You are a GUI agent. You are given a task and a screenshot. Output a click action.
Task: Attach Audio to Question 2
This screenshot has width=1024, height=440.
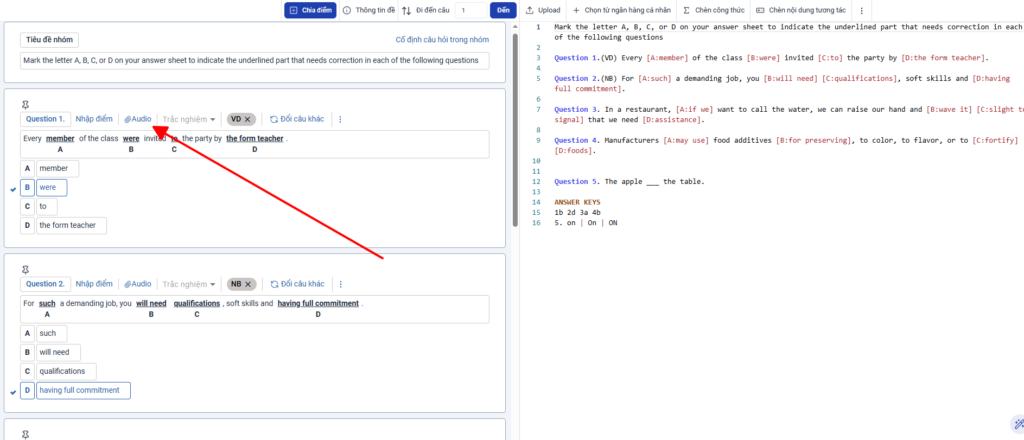[x=138, y=284]
